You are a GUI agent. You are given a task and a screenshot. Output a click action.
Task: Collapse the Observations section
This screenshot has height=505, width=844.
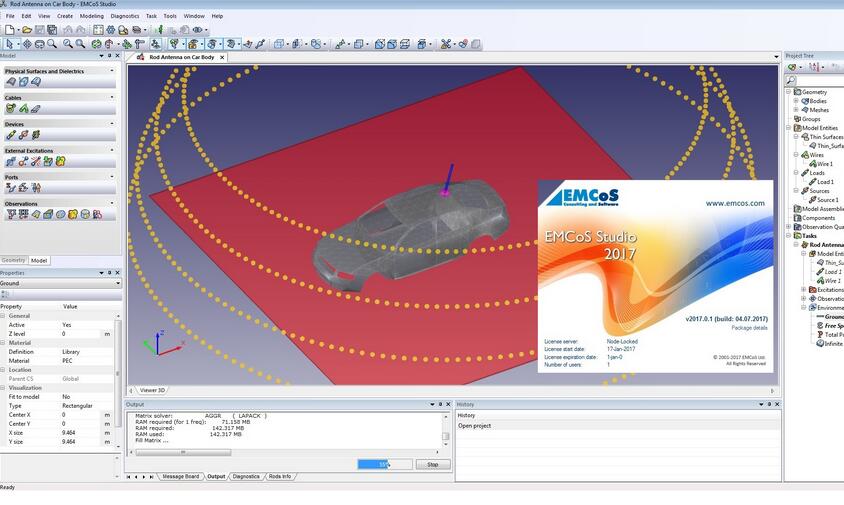click(x=112, y=203)
